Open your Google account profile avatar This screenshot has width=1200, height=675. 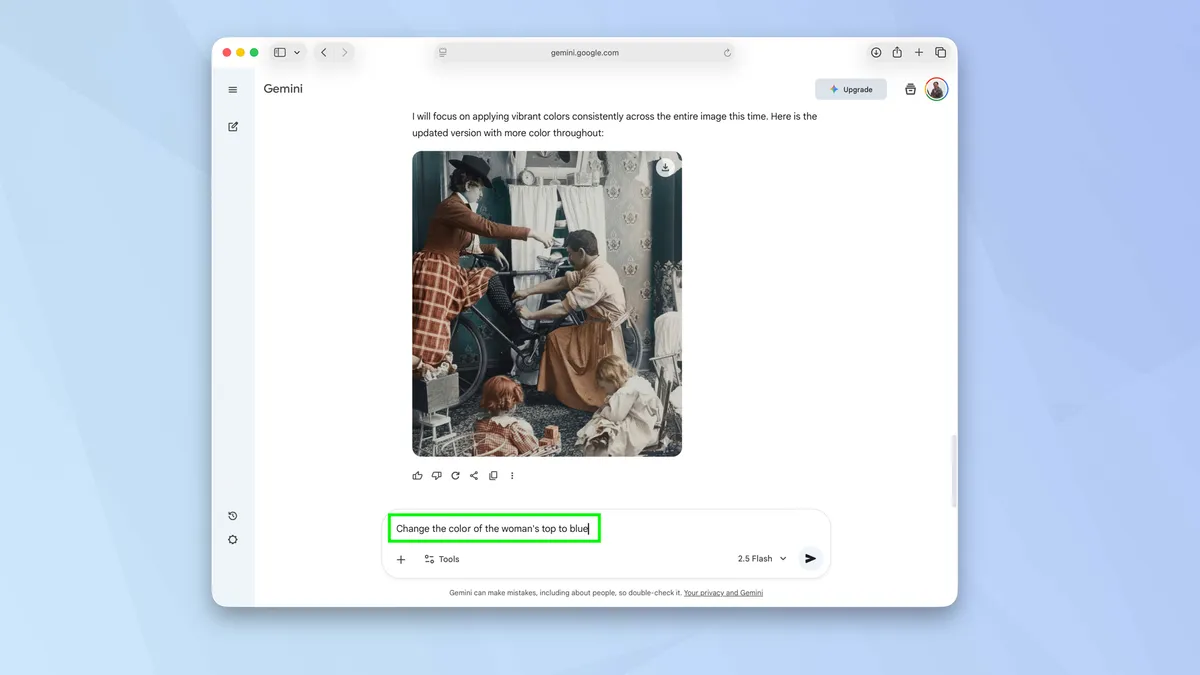pyautogui.click(x=936, y=89)
